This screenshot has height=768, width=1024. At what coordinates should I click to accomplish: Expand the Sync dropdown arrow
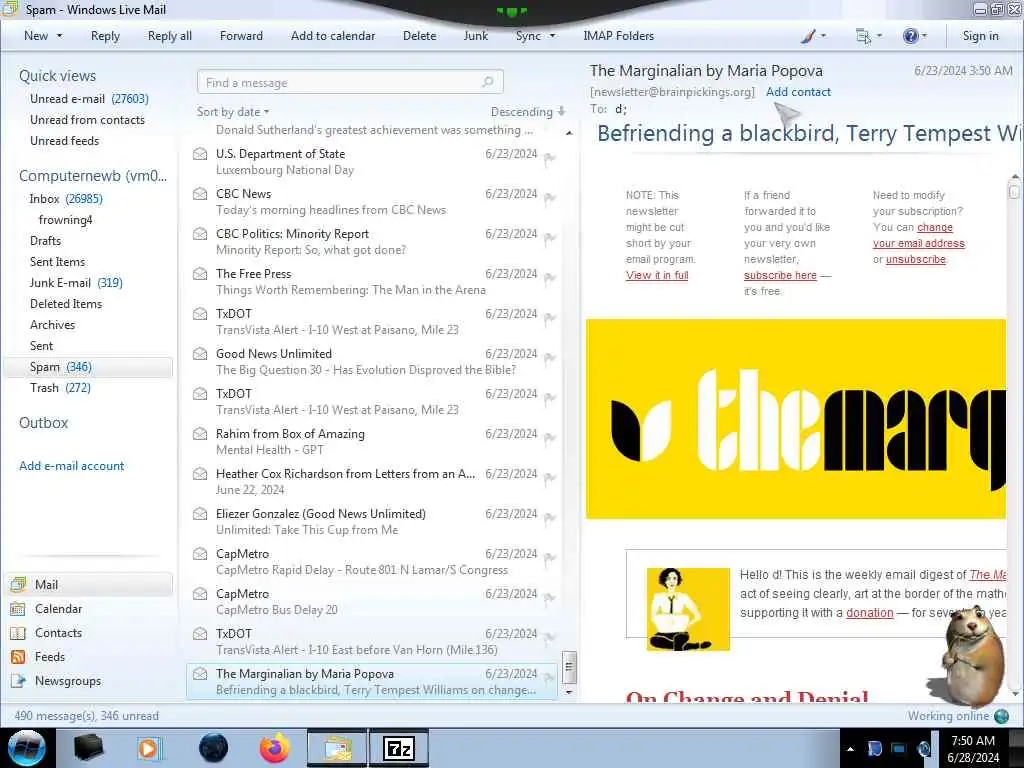coord(552,36)
